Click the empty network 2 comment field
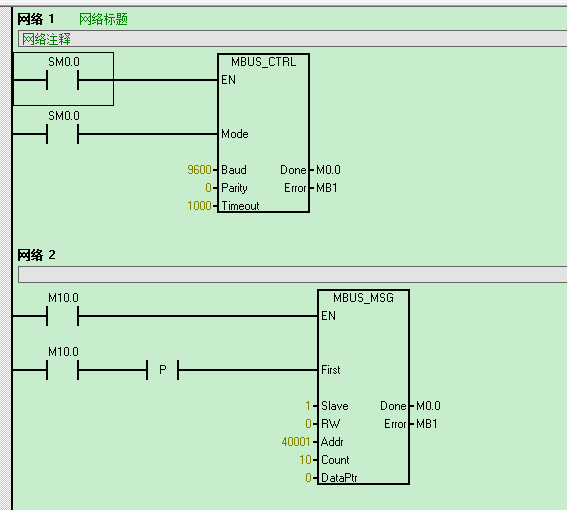567x510 pixels. click(293, 275)
